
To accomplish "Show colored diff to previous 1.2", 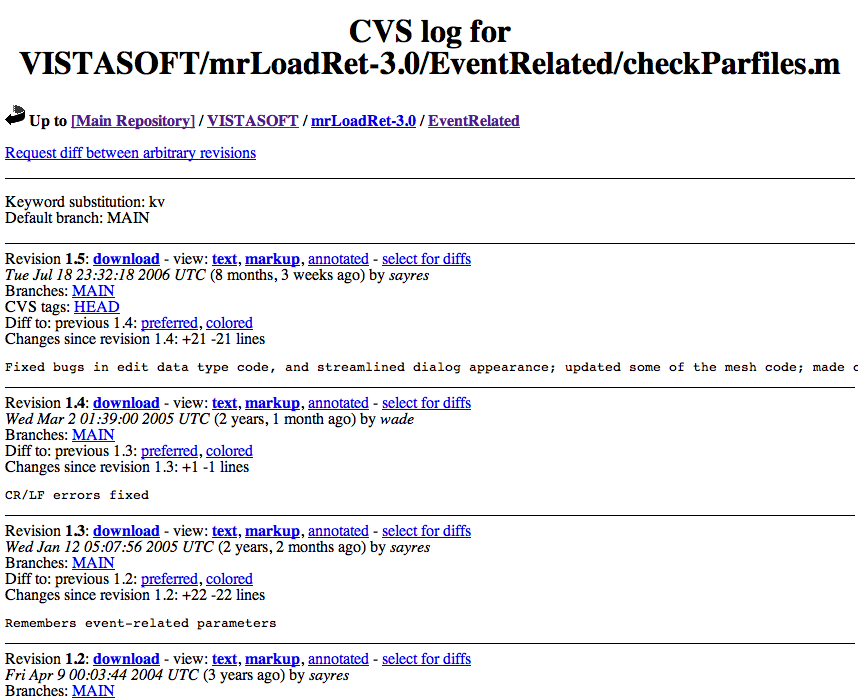I will [229, 579].
